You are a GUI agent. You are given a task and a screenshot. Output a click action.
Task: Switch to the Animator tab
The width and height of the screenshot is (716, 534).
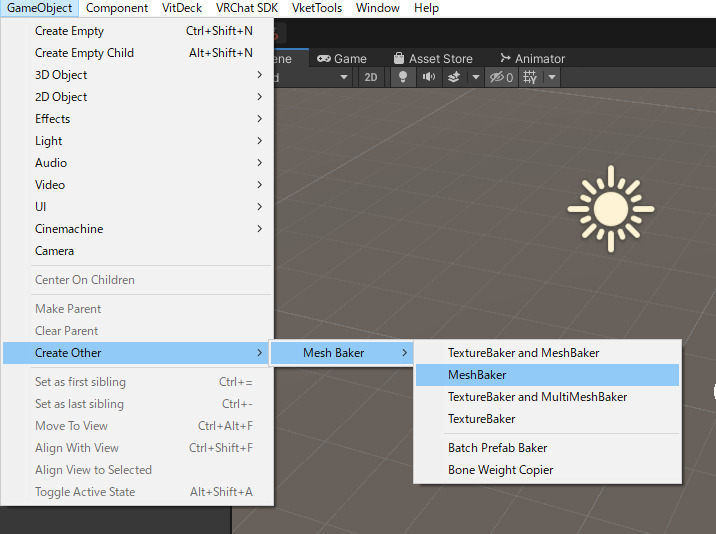click(x=539, y=58)
